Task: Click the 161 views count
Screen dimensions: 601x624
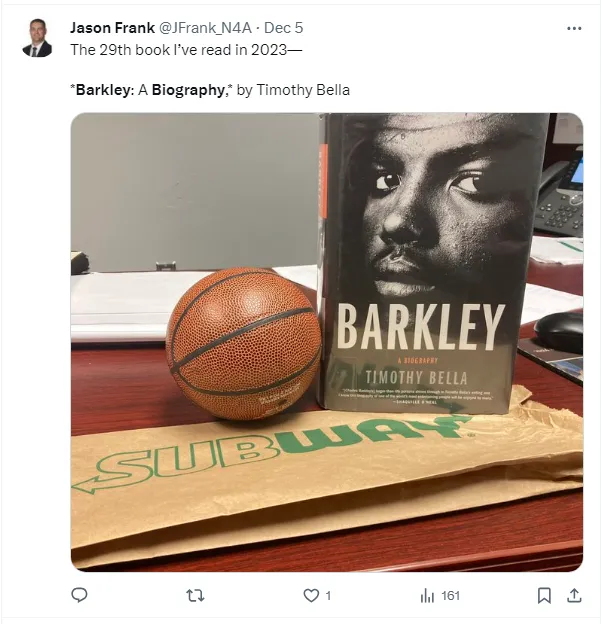Action: tap(451, 596)
